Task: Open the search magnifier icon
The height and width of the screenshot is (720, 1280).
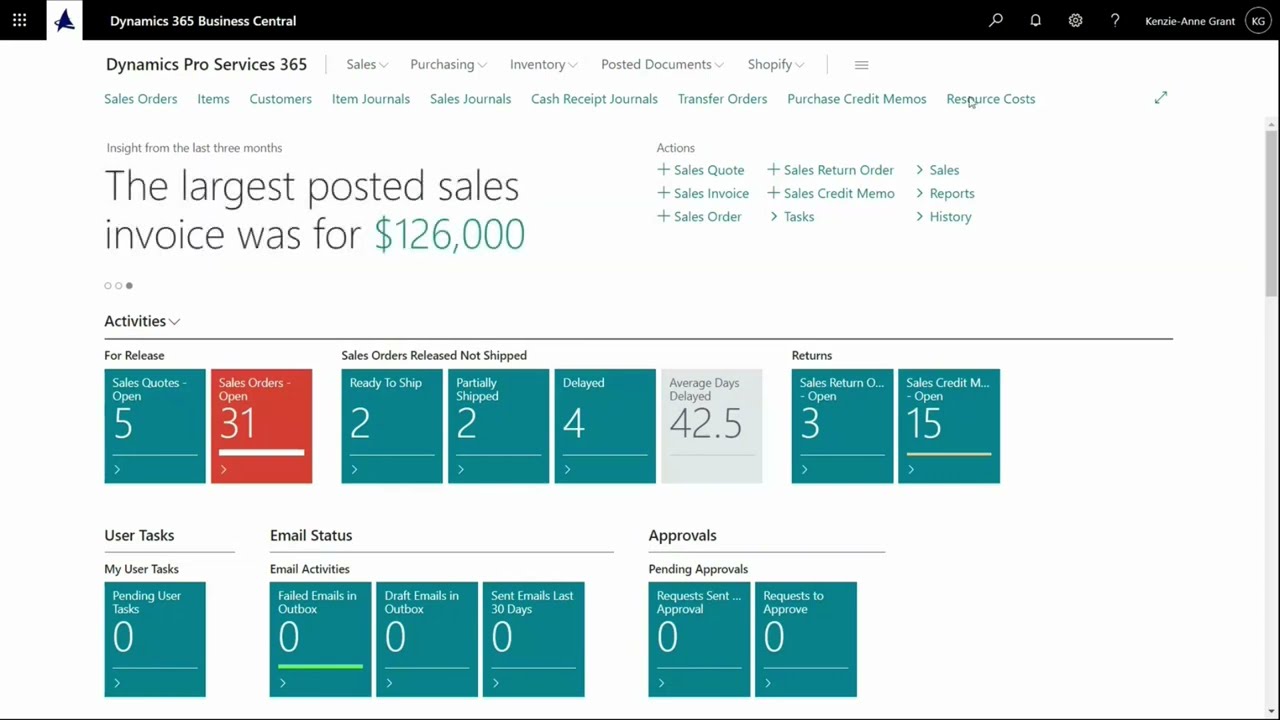Action: click(996, 20)
